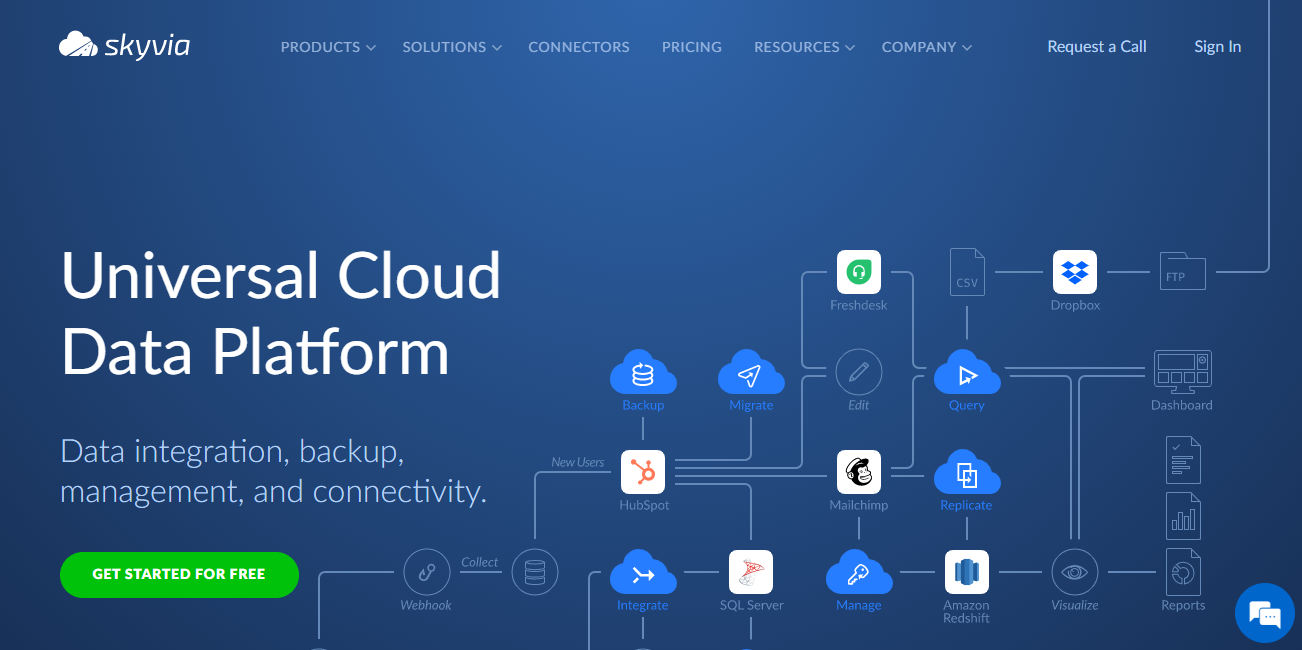Click the Freshdesk headset icon
The image size is (1302, 650).
tap(859, 272)
